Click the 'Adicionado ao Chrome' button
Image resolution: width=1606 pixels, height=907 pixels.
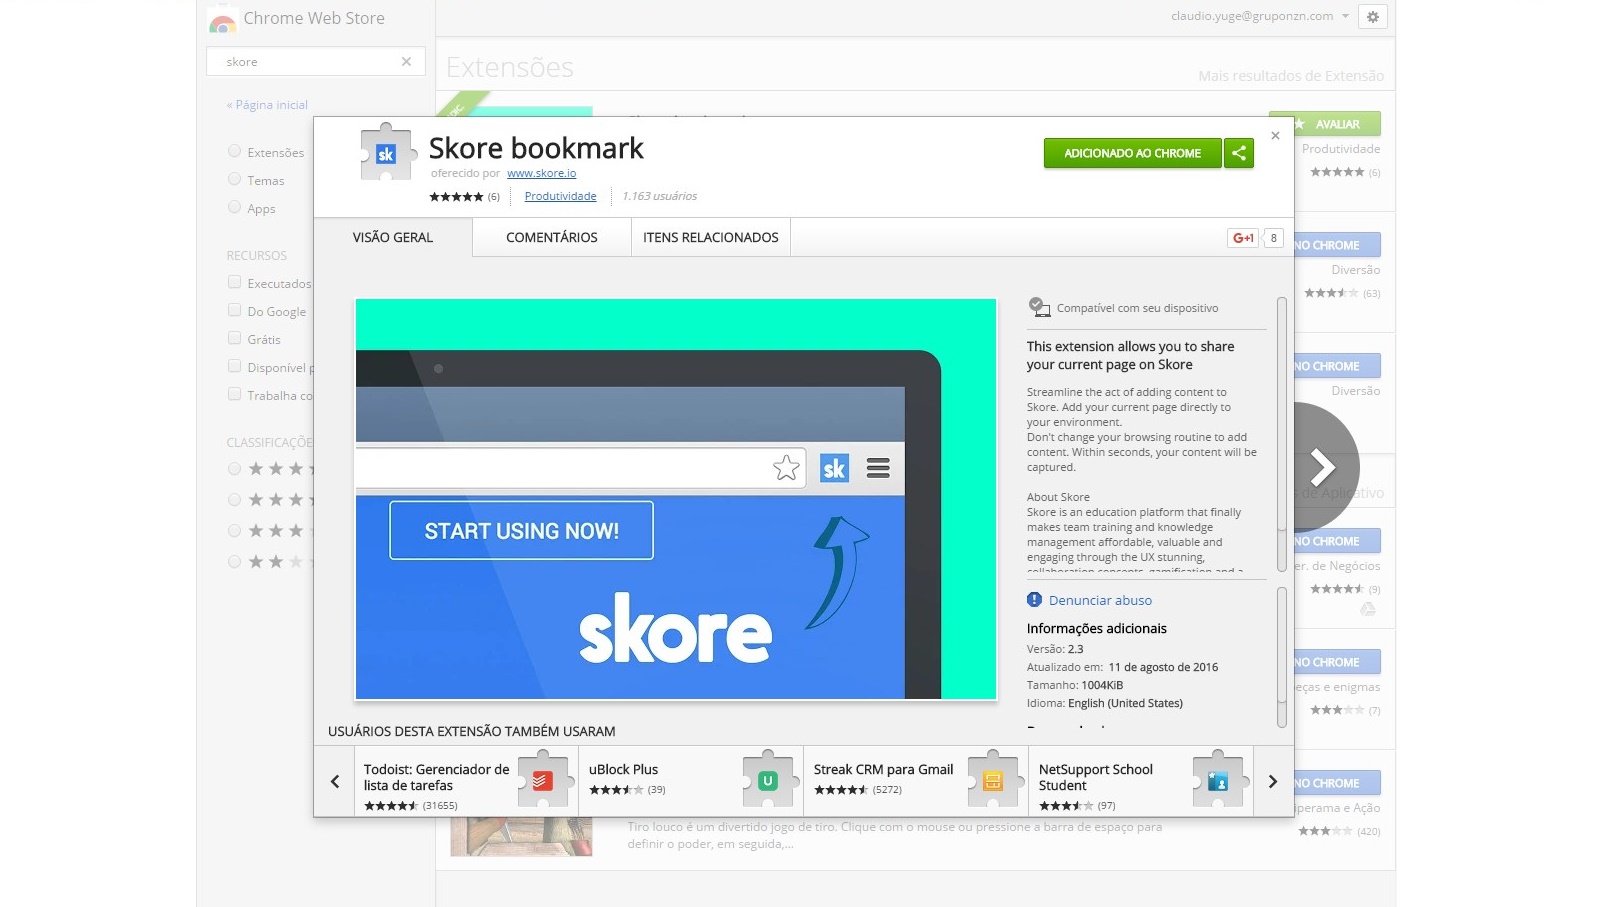(1131, 153)
